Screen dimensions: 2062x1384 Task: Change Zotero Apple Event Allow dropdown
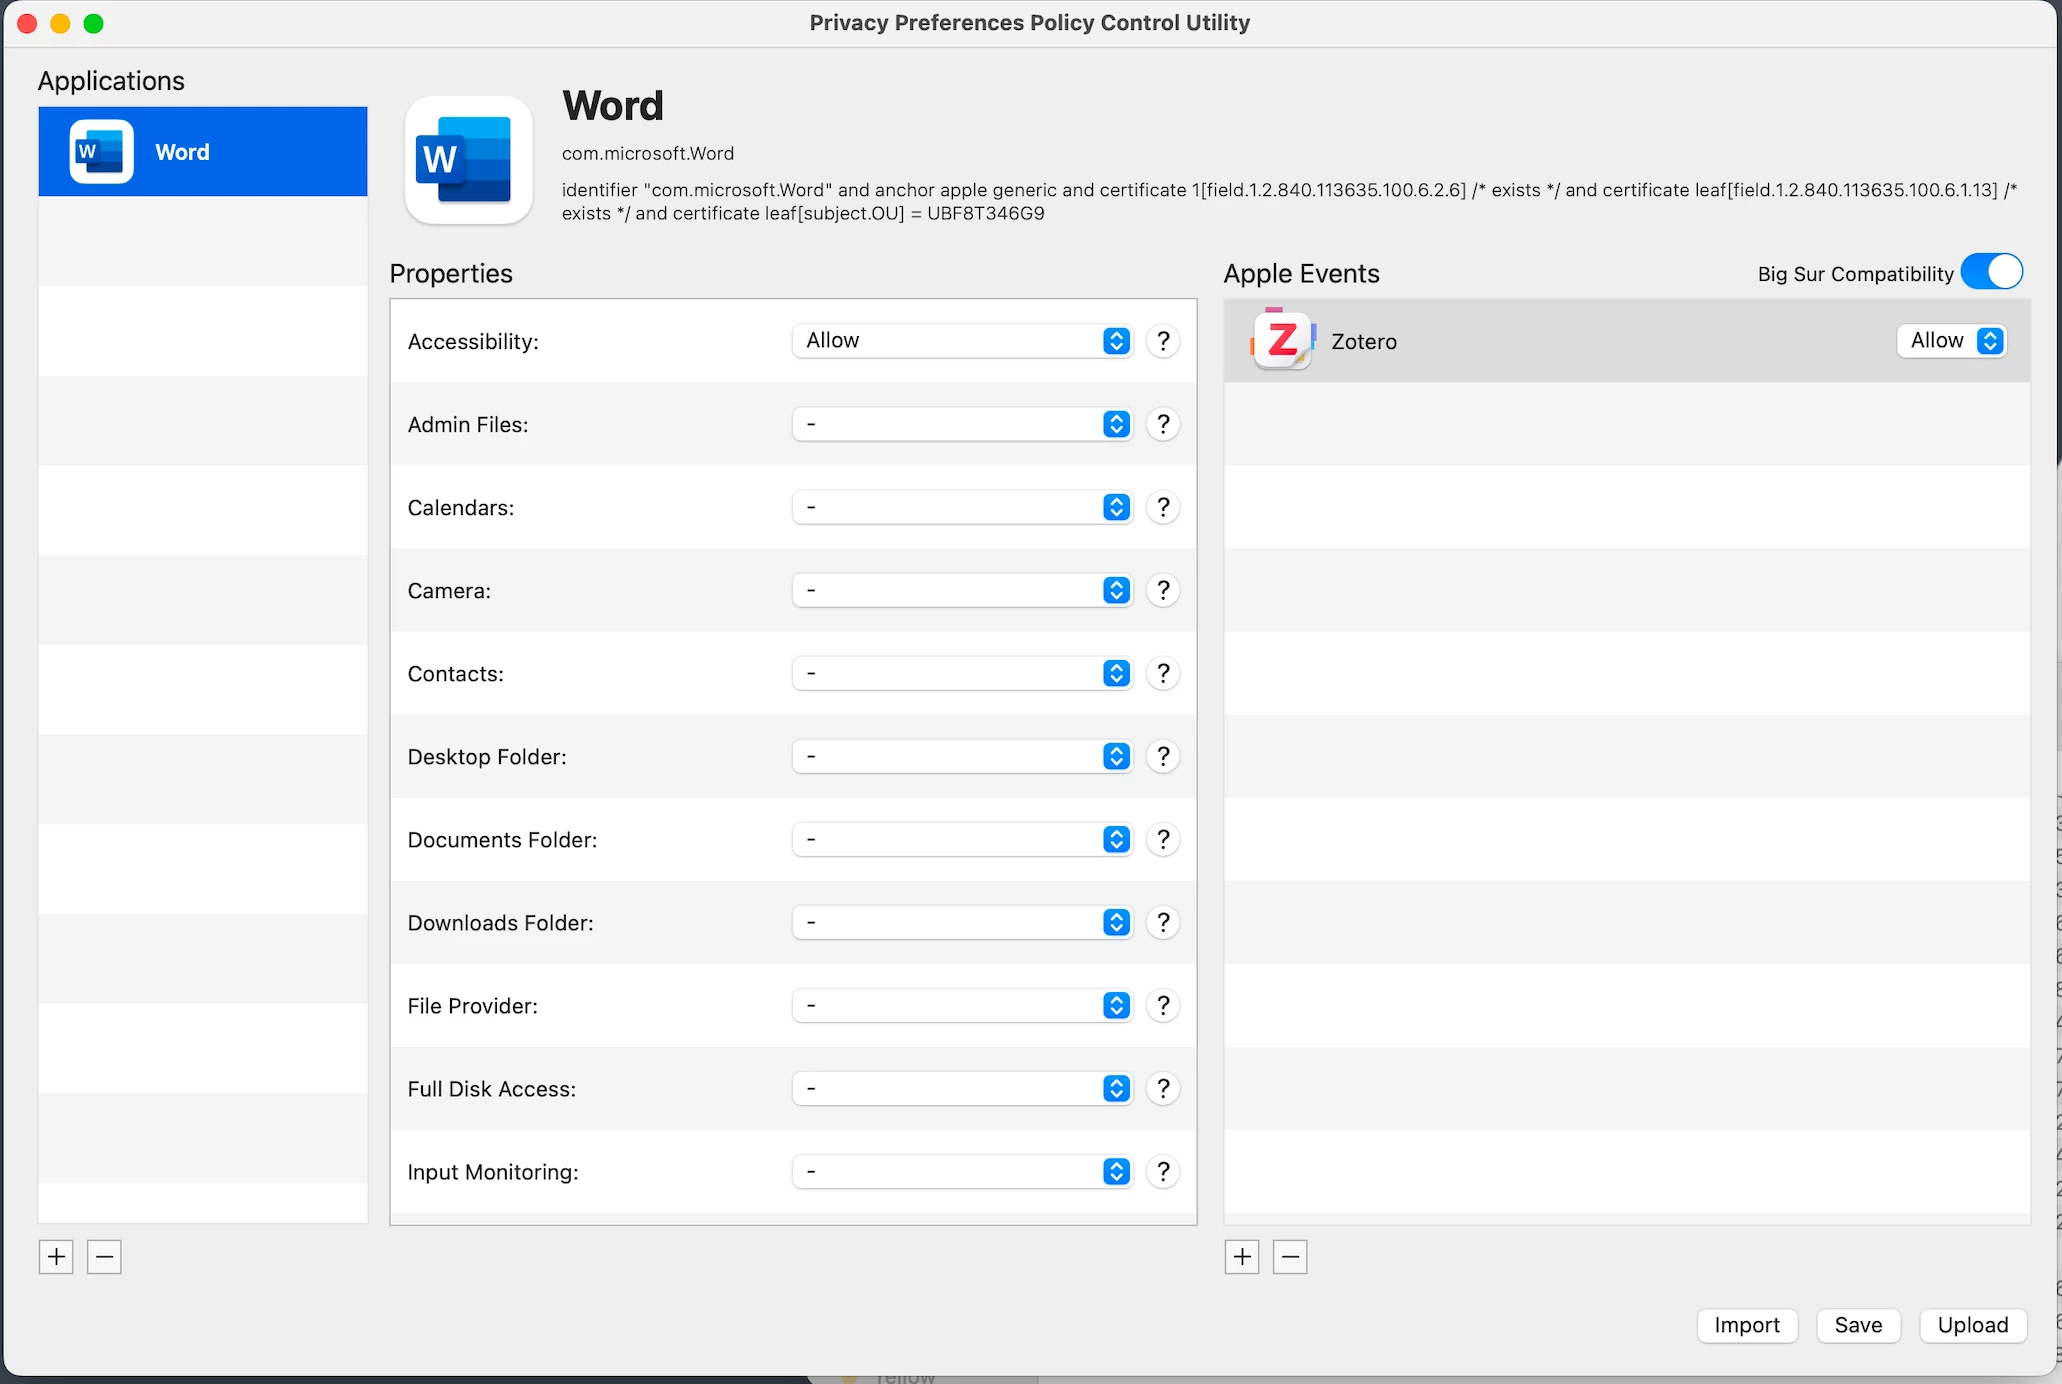pos(1951,341)
